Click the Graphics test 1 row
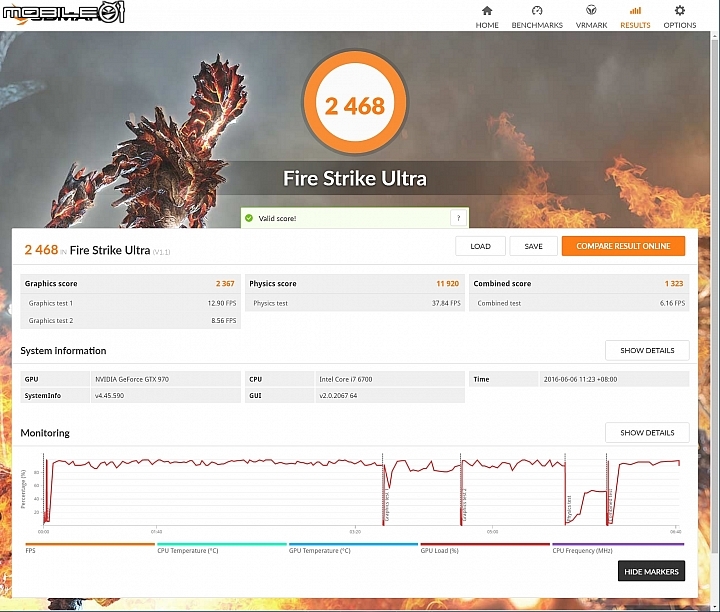 (x=130, y=303)
